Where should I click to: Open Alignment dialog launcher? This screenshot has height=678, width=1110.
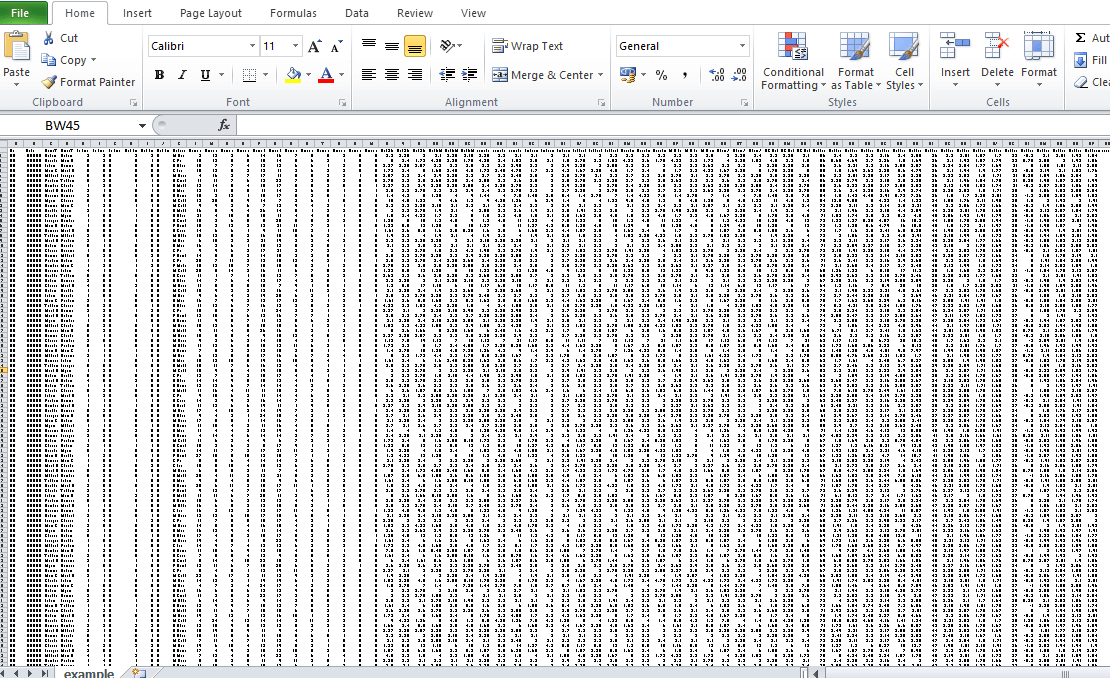601,103
